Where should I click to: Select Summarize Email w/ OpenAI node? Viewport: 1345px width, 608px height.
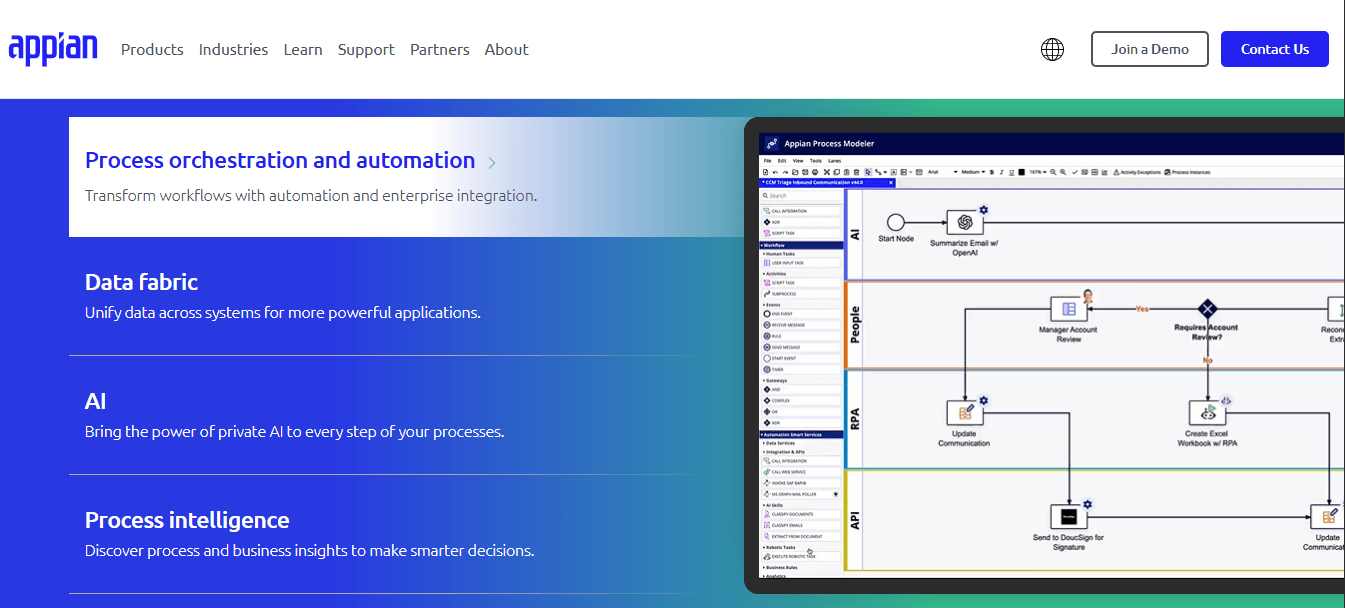pos(964,222)
